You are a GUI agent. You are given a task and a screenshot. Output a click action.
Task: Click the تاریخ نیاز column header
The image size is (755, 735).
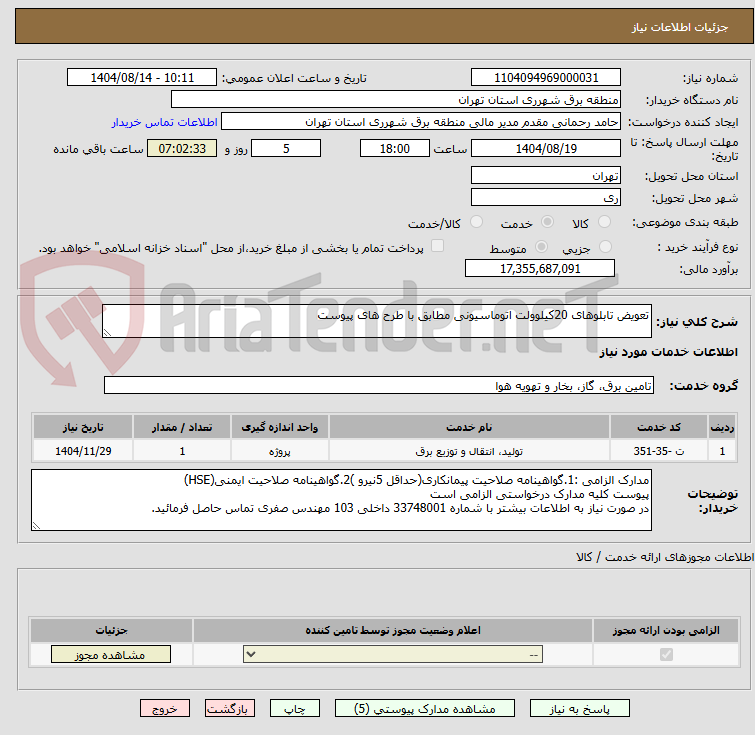point(83,427)
